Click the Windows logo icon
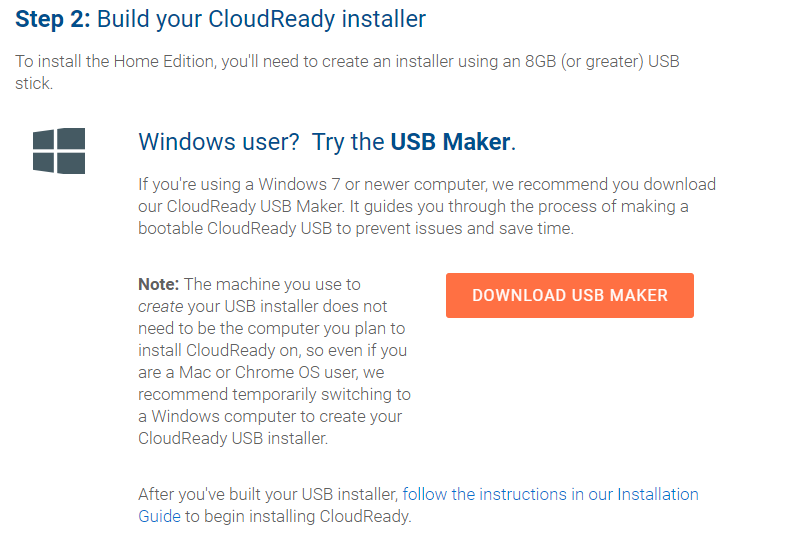 tap(59, 151)
